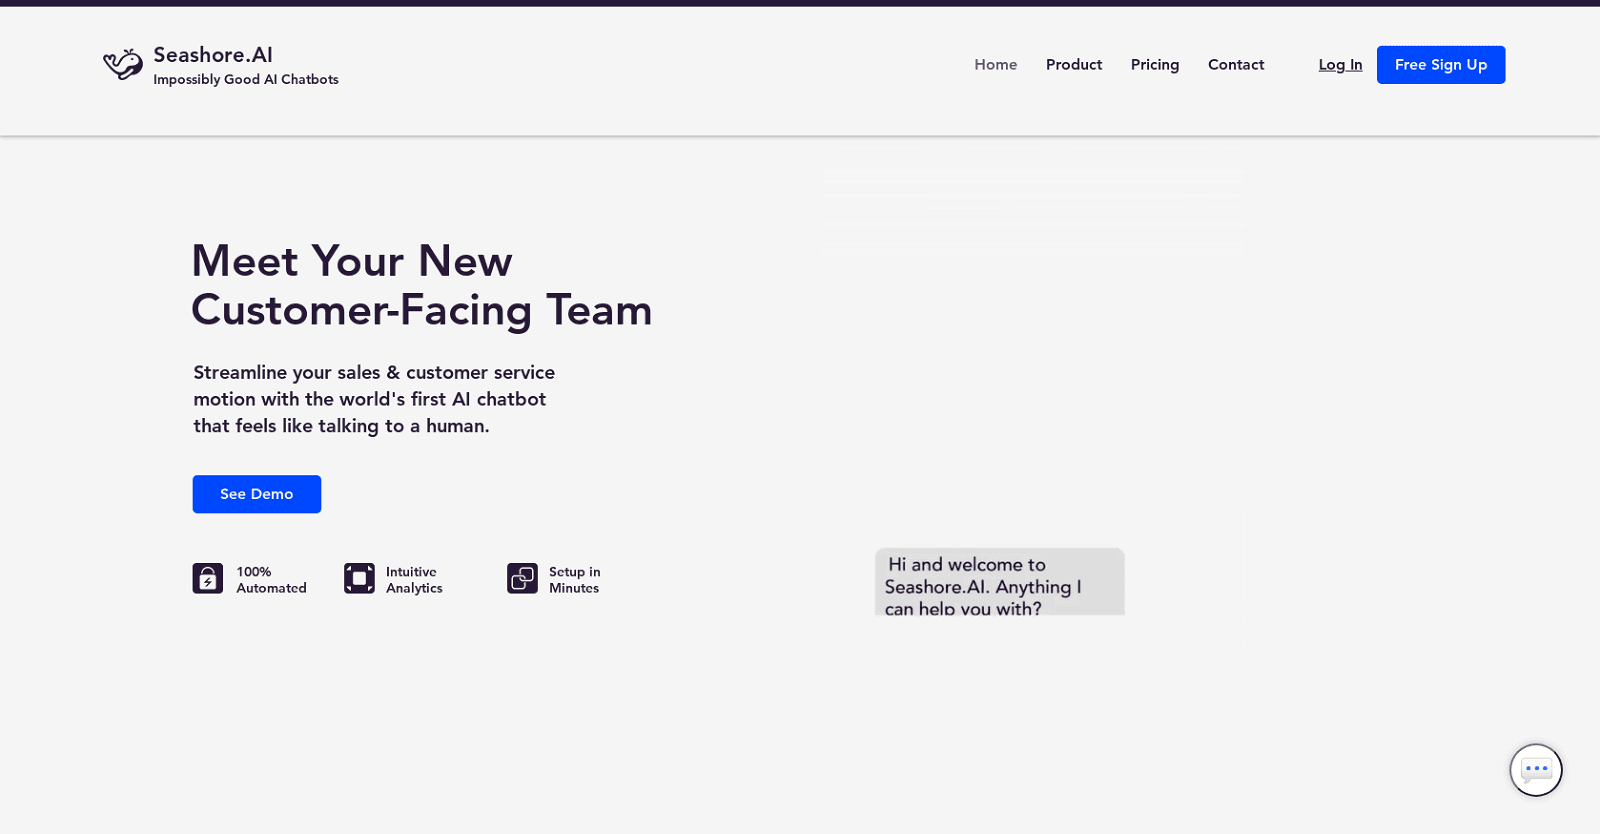Go to the Home menu item

pyautogui.click(x=995, y=65)
